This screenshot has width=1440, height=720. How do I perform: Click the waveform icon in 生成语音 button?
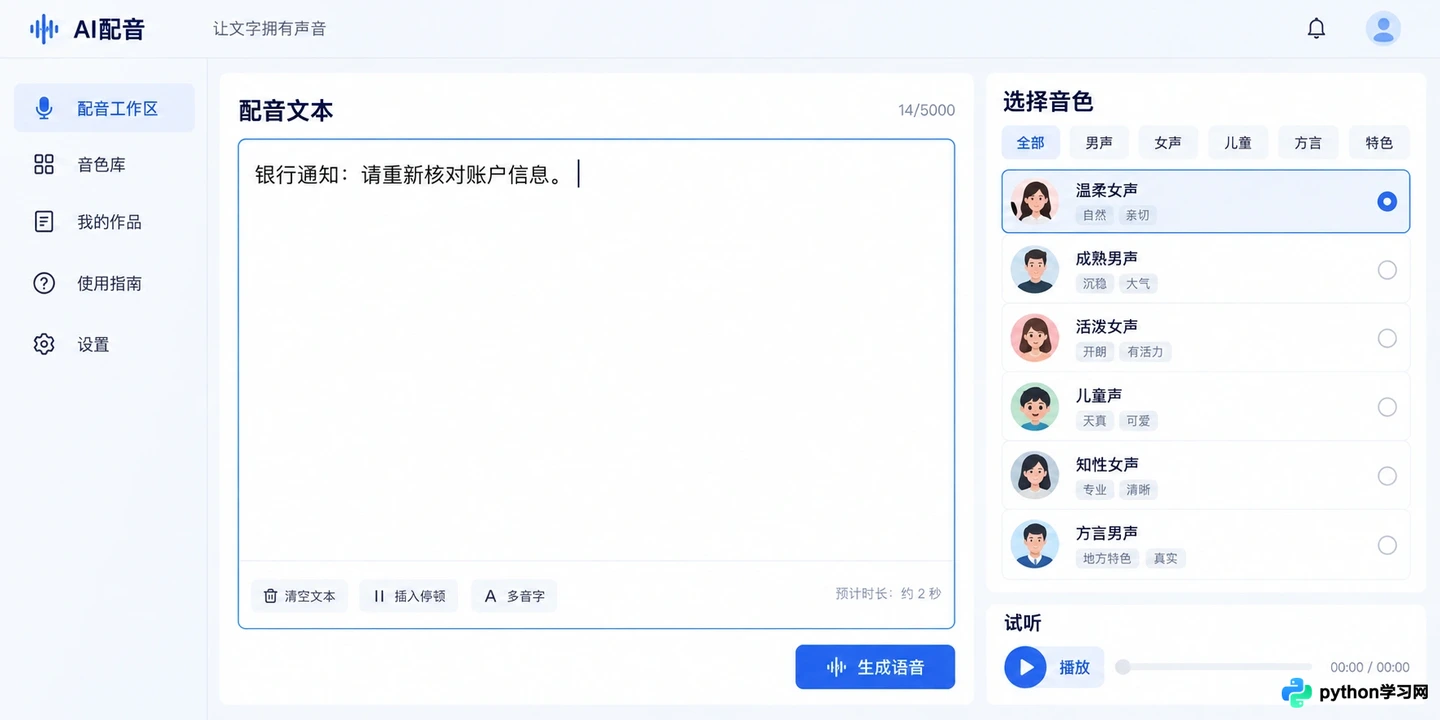pyautogui.click(x=836, y=667)
